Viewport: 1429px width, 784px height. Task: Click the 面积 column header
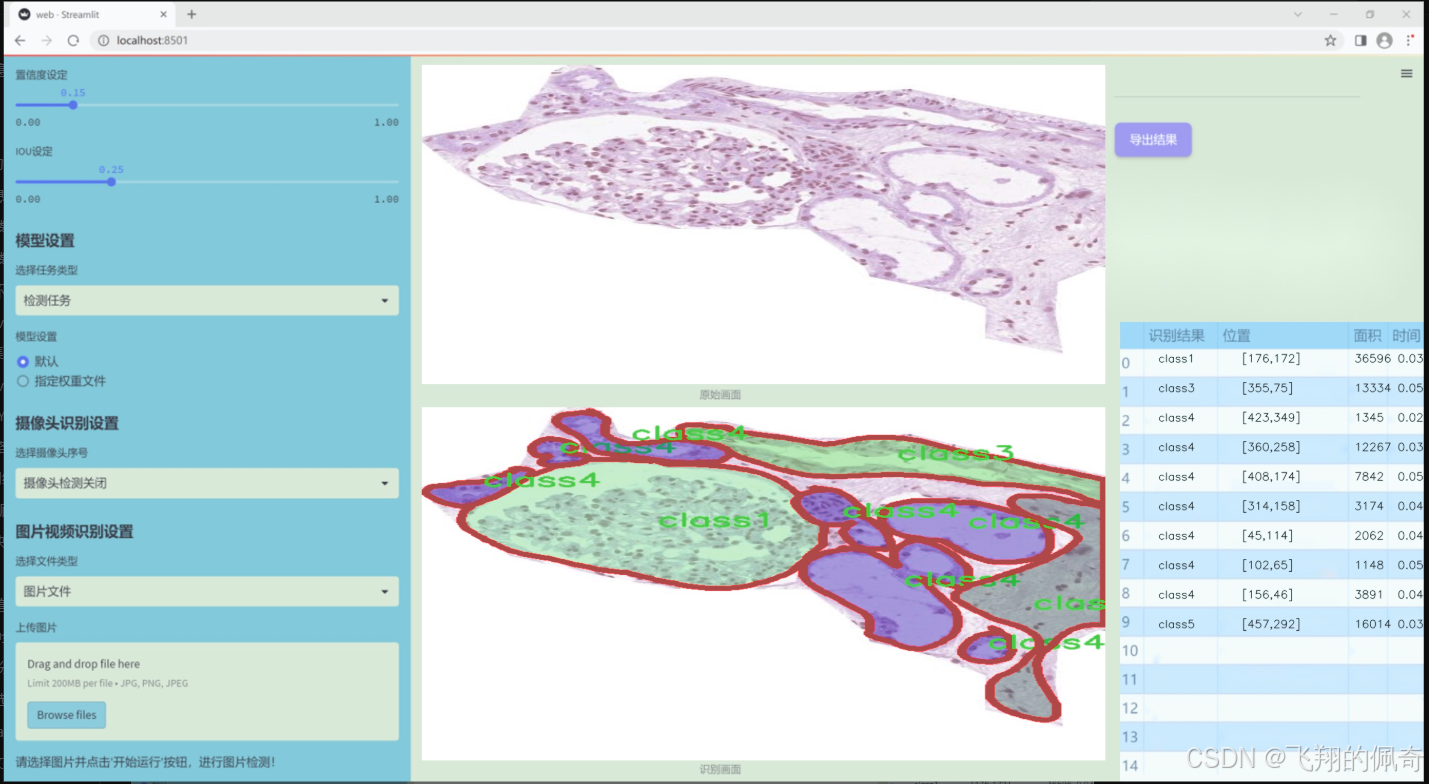(1368, 336)
